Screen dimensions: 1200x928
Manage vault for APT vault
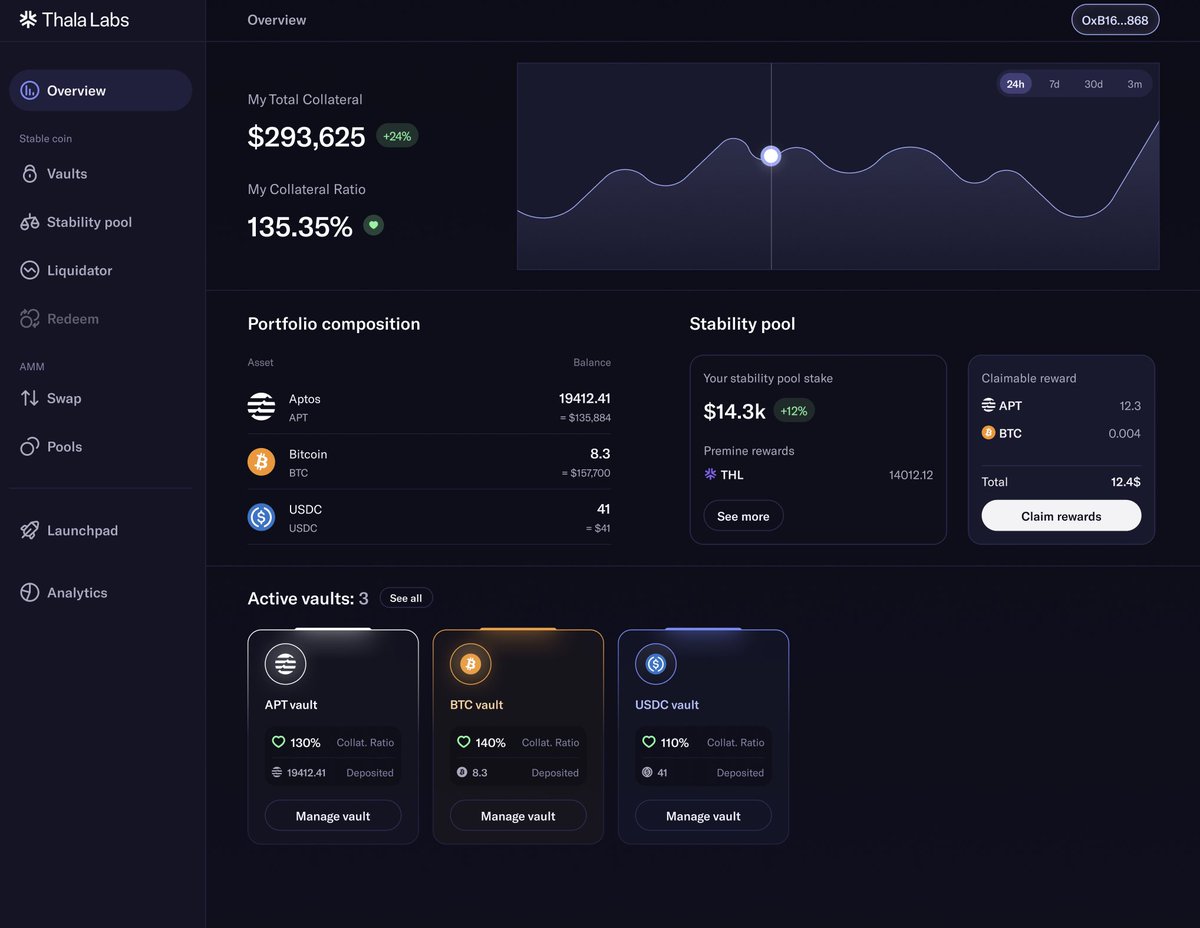point(333,816)
